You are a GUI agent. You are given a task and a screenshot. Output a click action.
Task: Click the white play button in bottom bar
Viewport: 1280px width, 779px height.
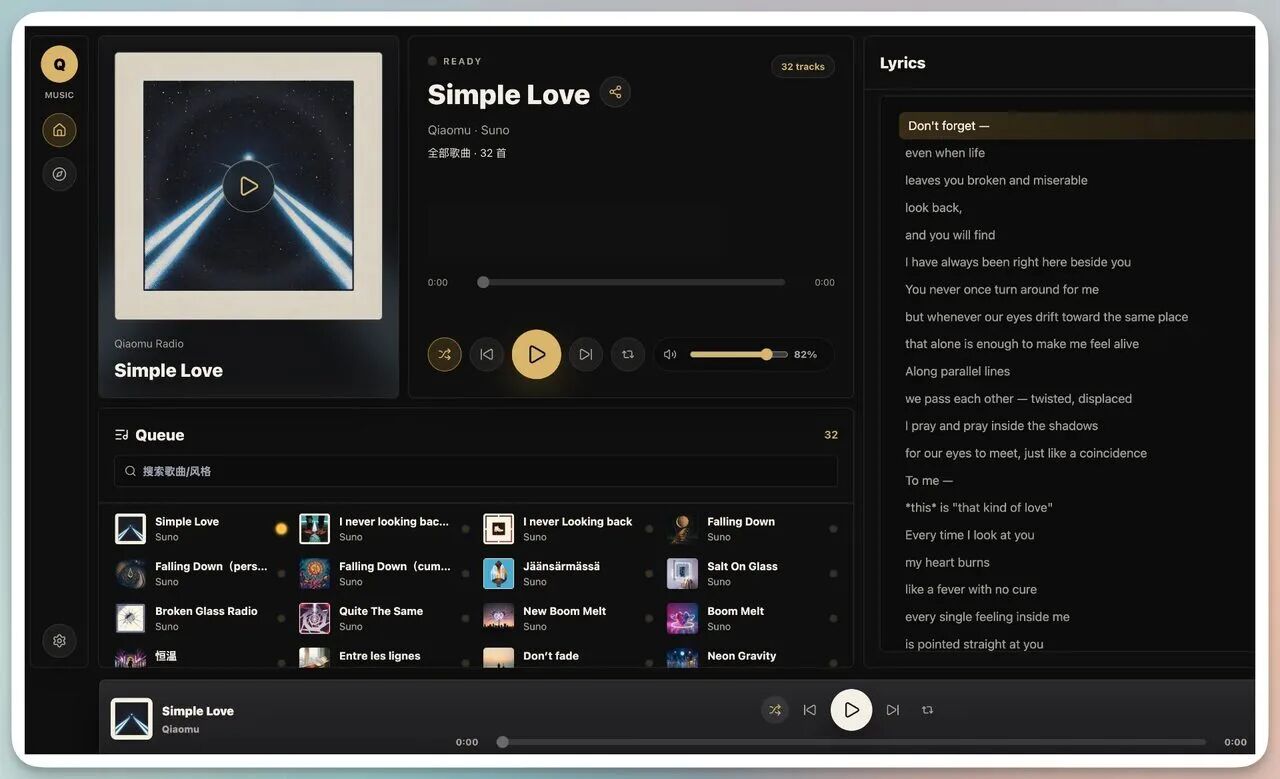point(852,710)
